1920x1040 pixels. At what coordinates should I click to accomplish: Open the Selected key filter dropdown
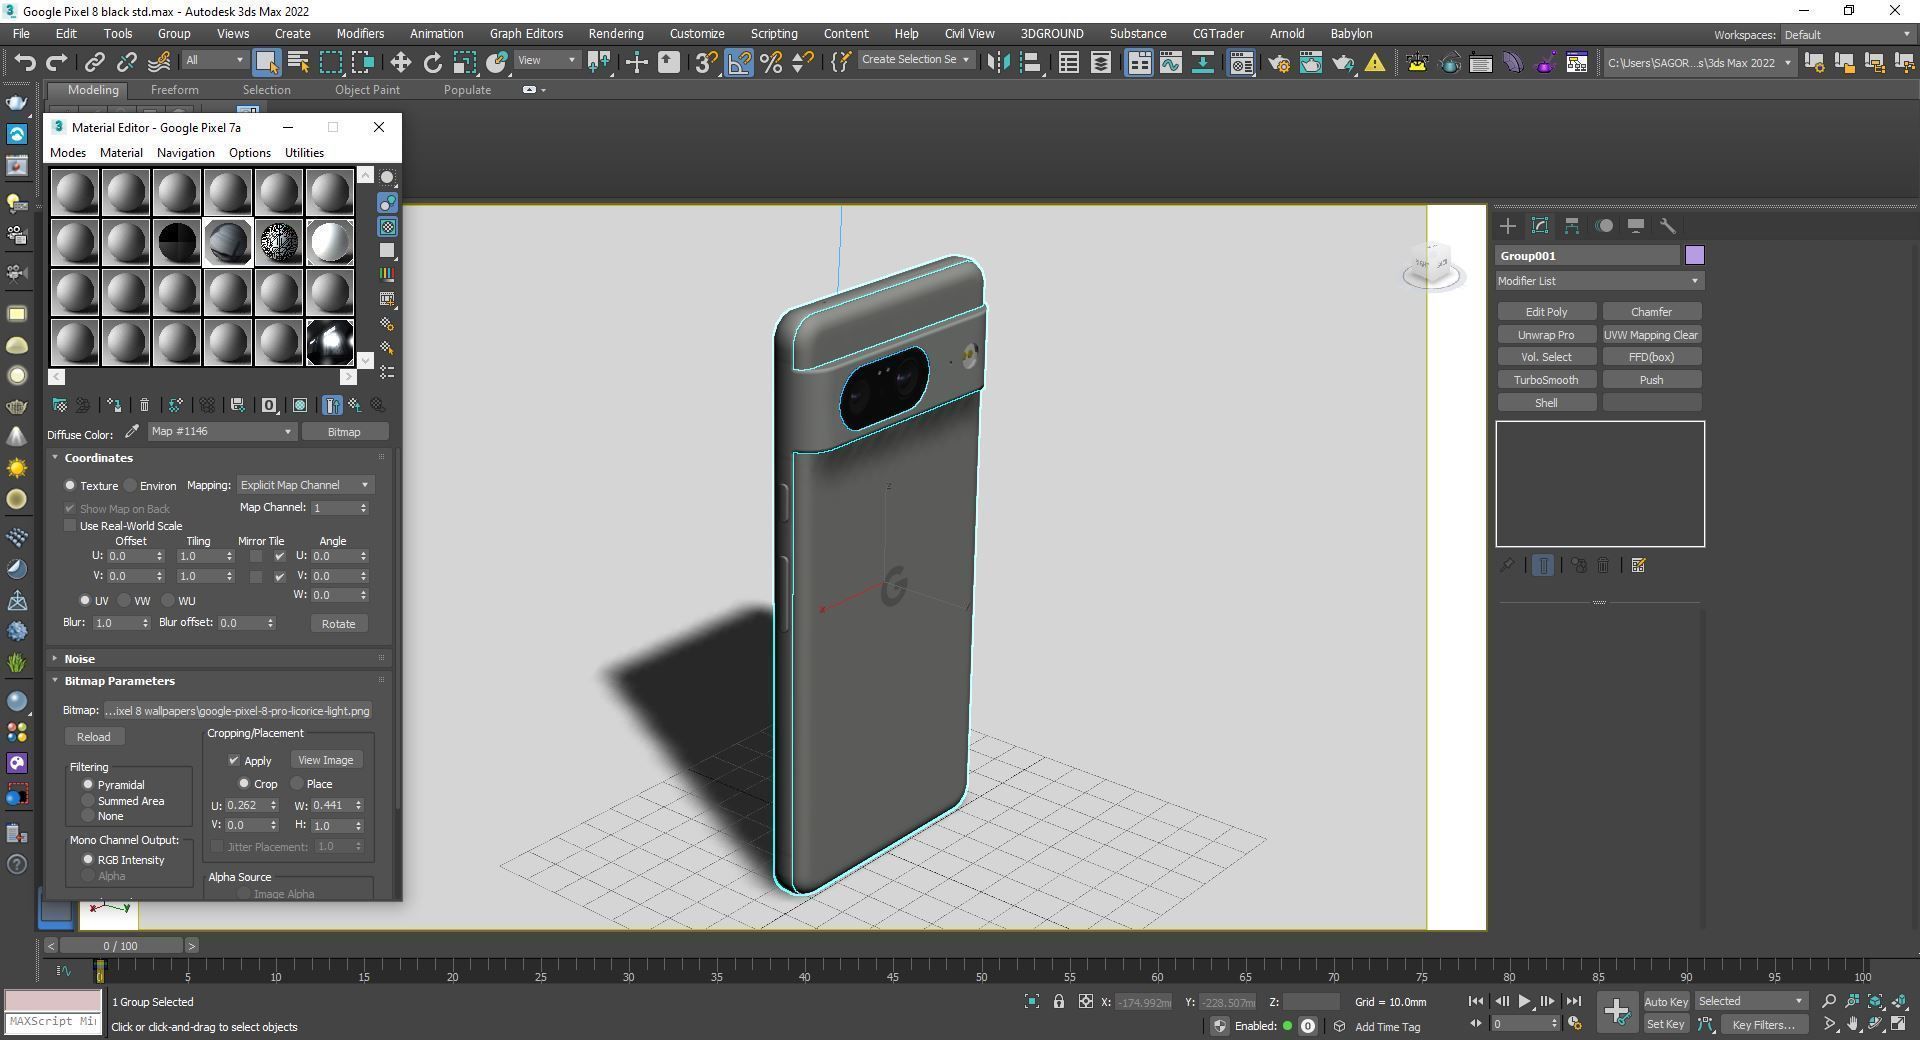1750,1001
